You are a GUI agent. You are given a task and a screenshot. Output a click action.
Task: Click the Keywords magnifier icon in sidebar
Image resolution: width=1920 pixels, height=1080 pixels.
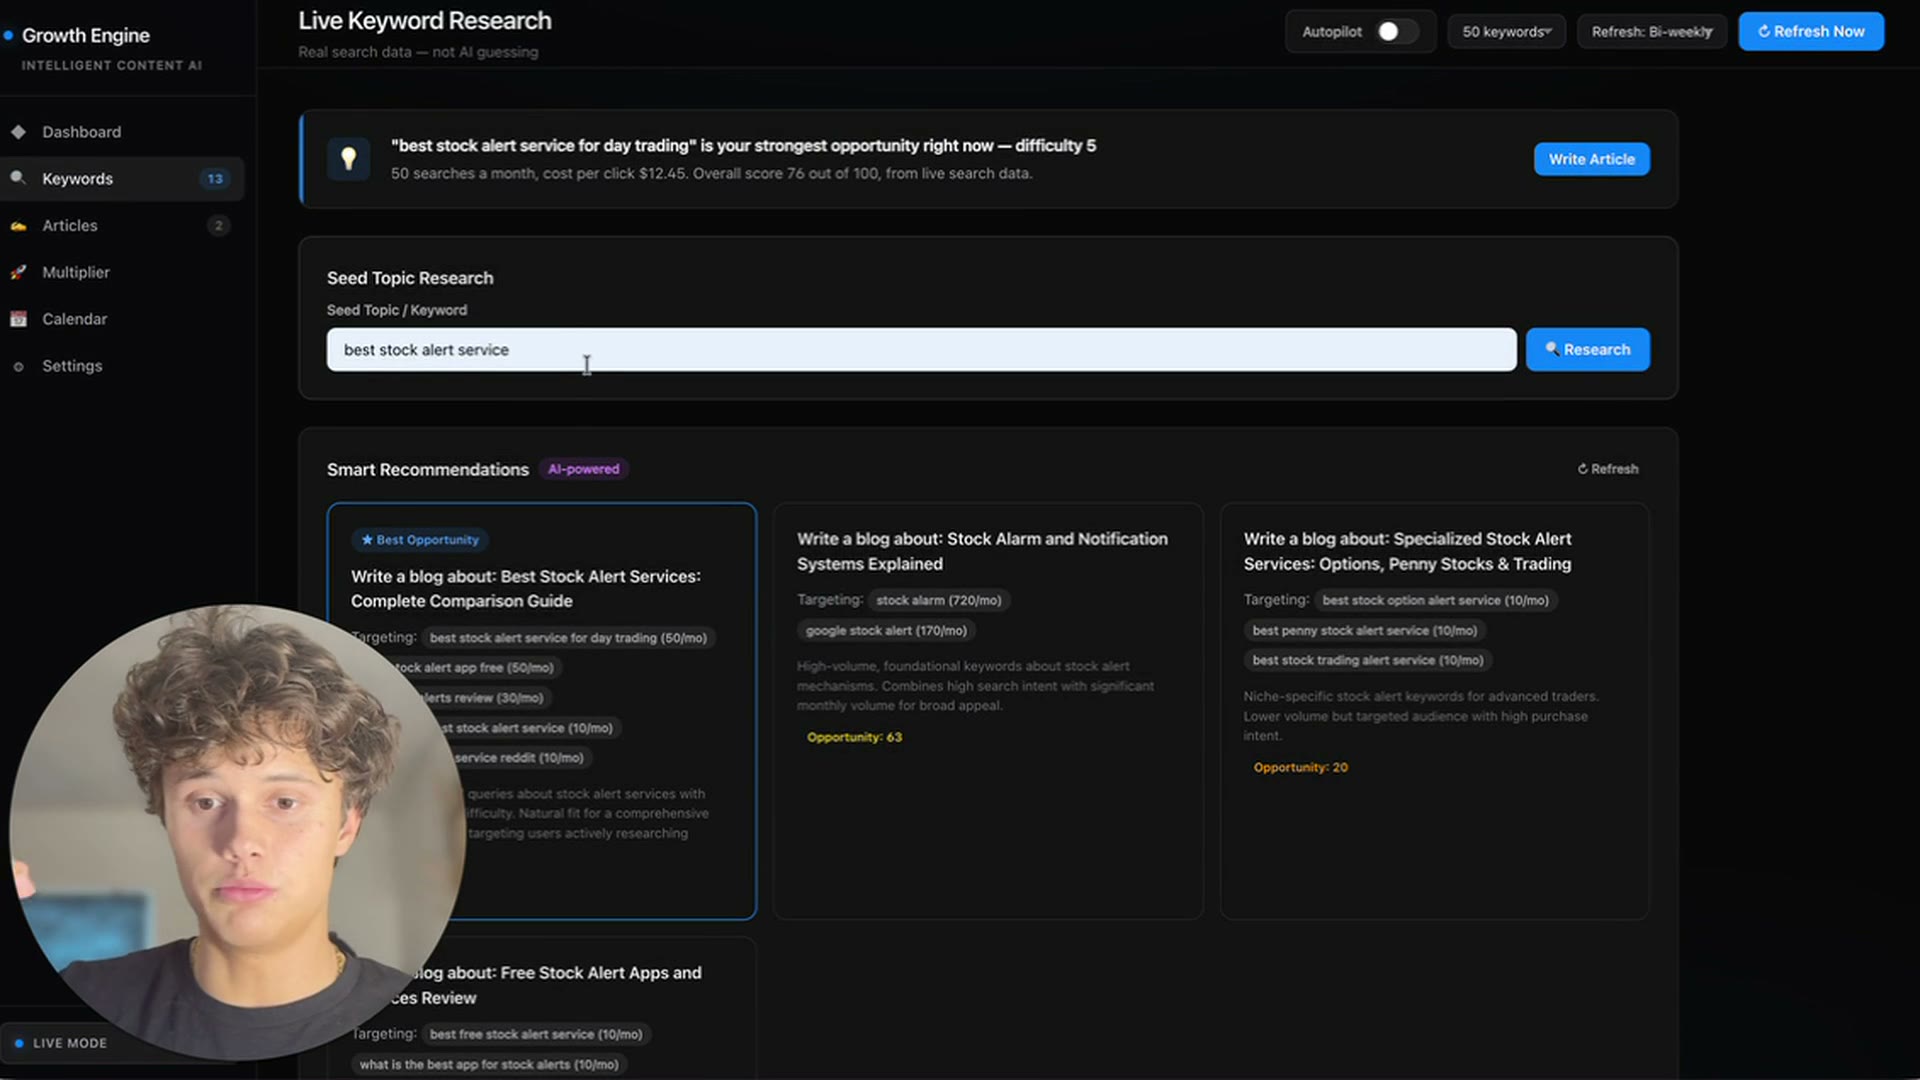(x=18, y=178)
